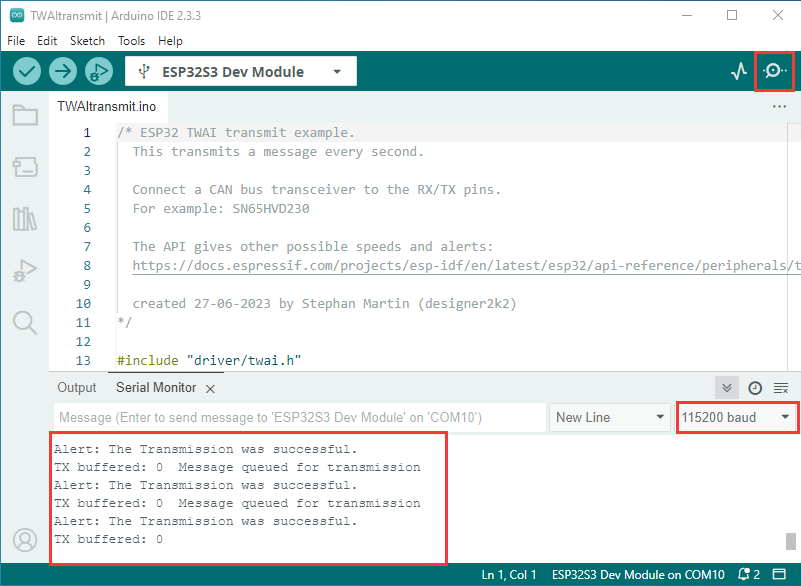Click the '/* ESP32 TWAI transmit example.' line
The height and width of the screenshot is (586, 801).
[x=235, y=133]
